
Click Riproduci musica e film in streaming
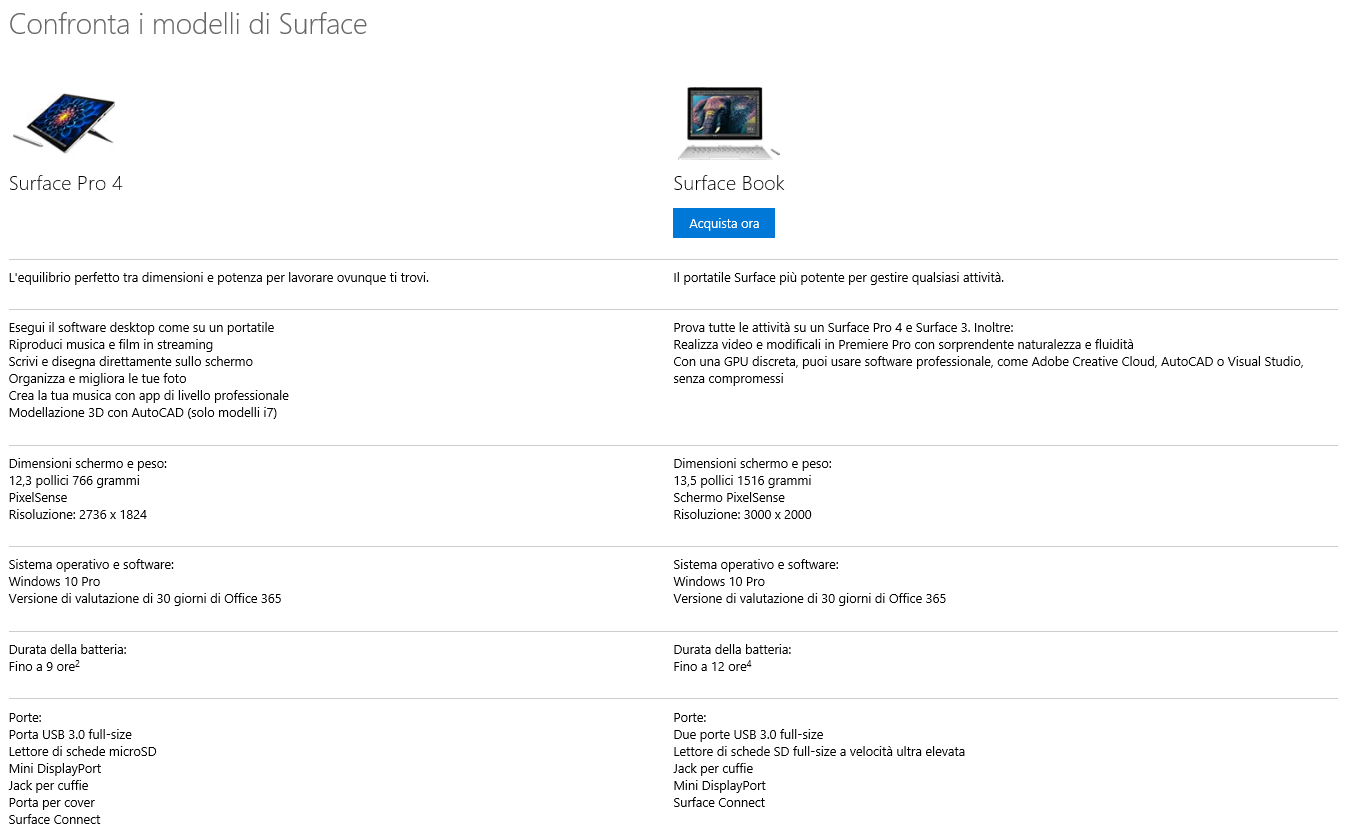[111, 345]
